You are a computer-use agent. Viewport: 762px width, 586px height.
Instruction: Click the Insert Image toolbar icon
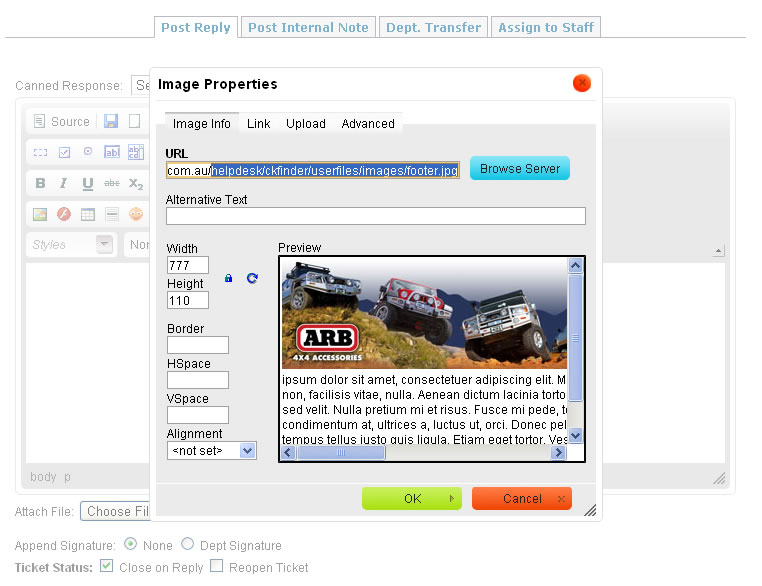click(40, 214)
